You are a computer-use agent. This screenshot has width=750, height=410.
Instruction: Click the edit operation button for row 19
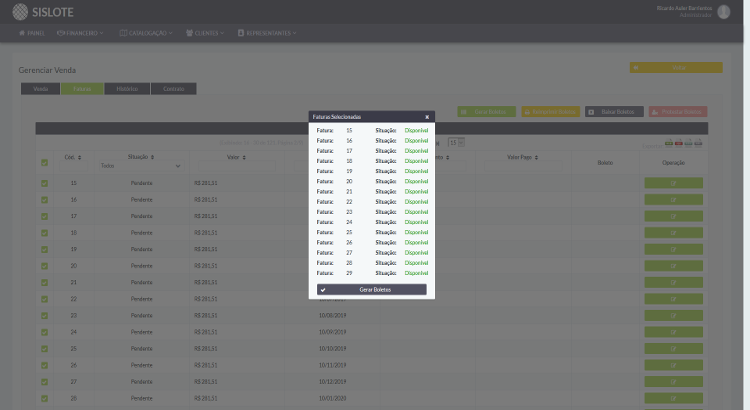673,249
